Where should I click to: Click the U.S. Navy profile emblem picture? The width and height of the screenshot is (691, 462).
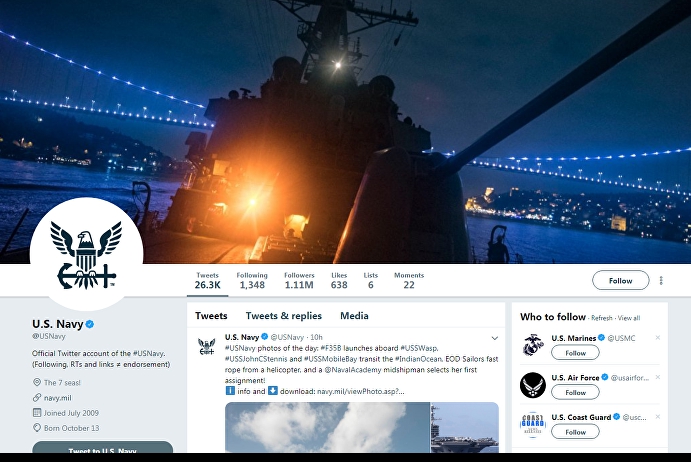[86, 254]
